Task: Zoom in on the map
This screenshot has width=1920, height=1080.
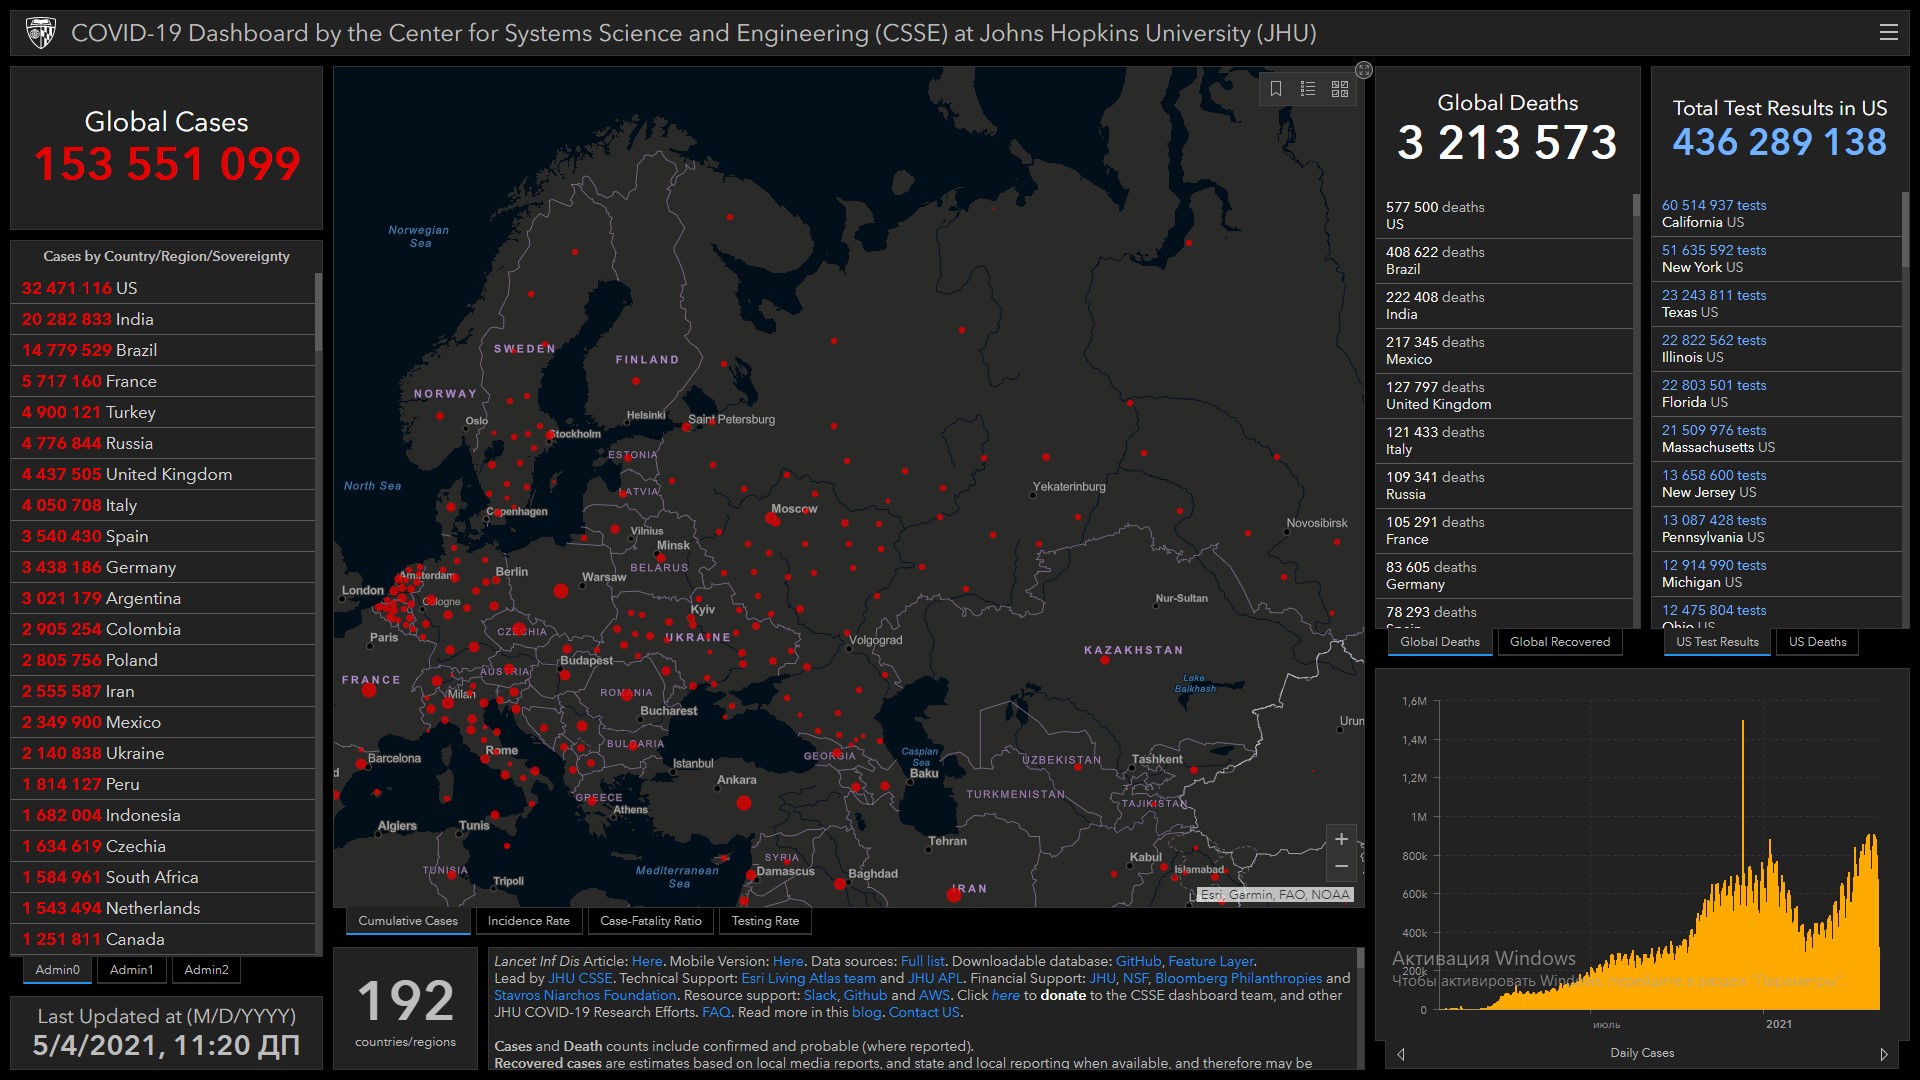Action: (x=1342, y=840)
